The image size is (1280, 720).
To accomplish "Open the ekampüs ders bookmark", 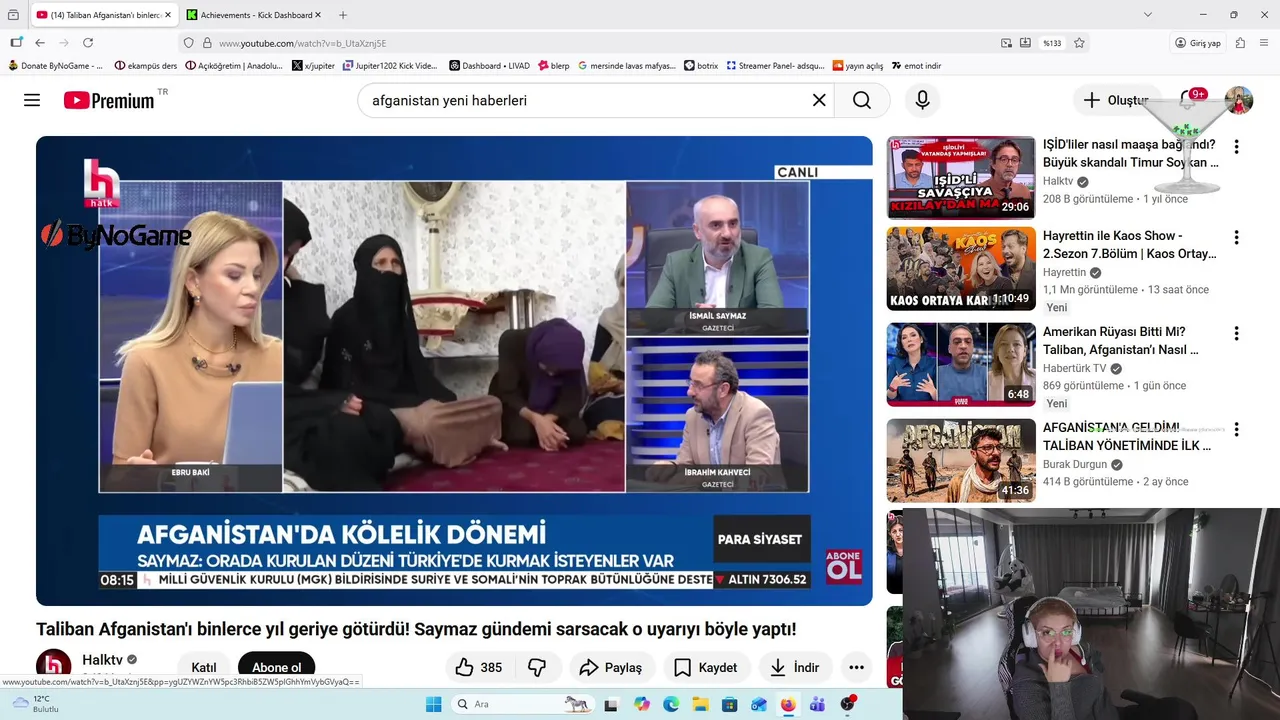I will coord(146,66).
